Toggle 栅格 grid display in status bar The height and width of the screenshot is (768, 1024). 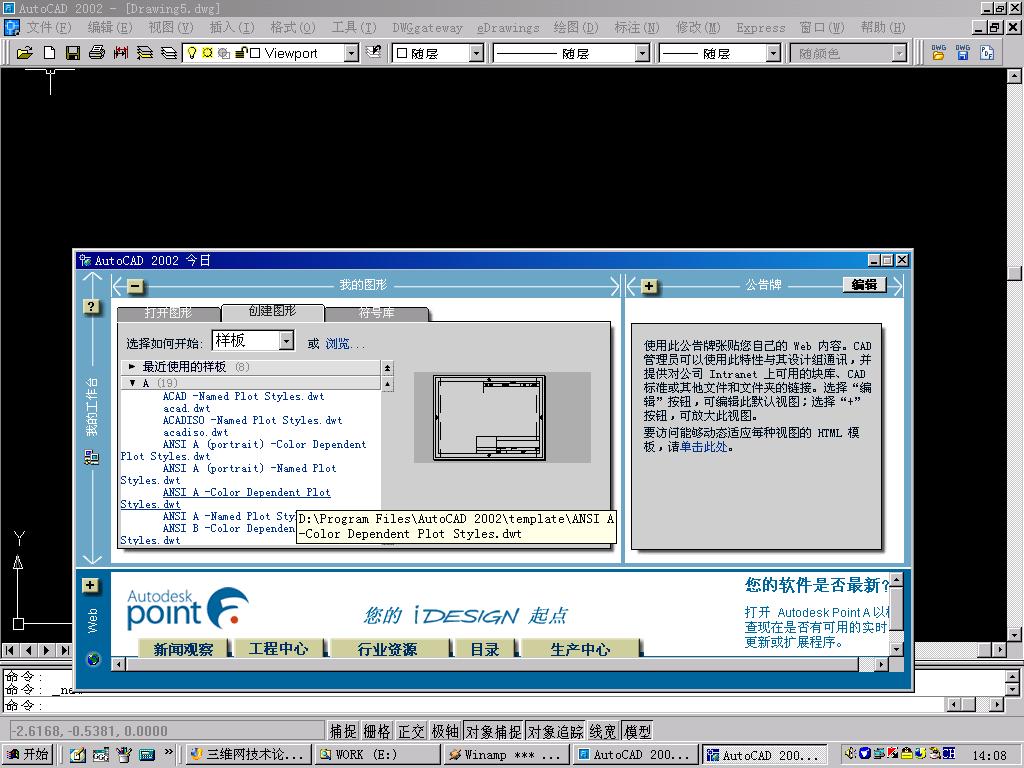tap(377, 731)
